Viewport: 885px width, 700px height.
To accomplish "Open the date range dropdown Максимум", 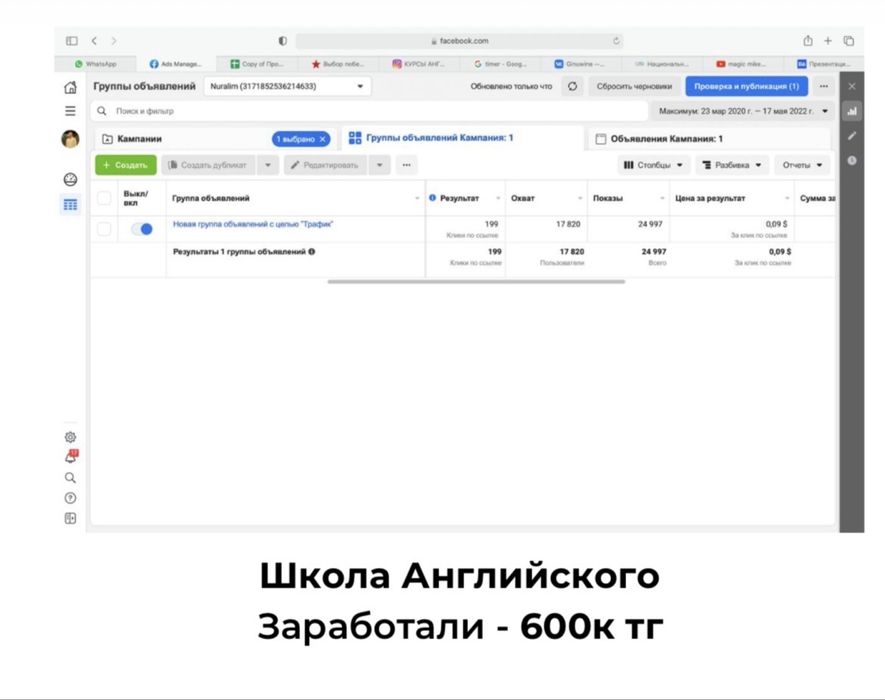I will pyautogui.click(x=743, y=111).
